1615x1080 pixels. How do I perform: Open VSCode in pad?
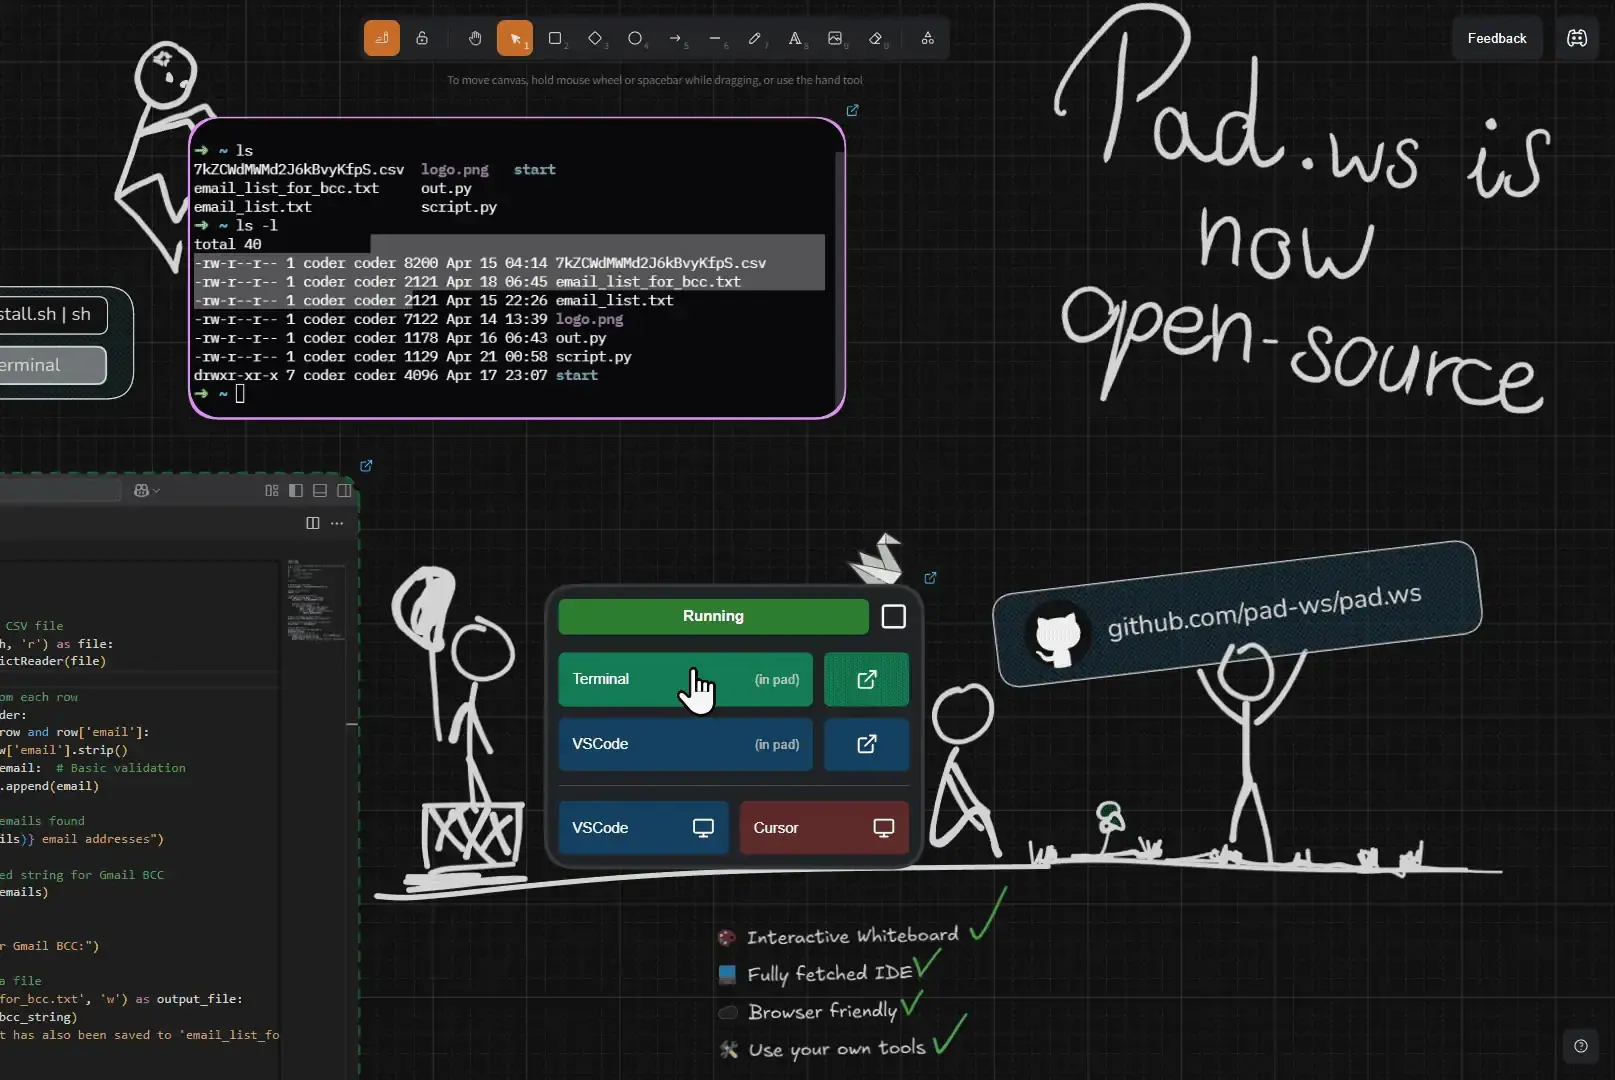pyautogui.click(x=685, y=744)
